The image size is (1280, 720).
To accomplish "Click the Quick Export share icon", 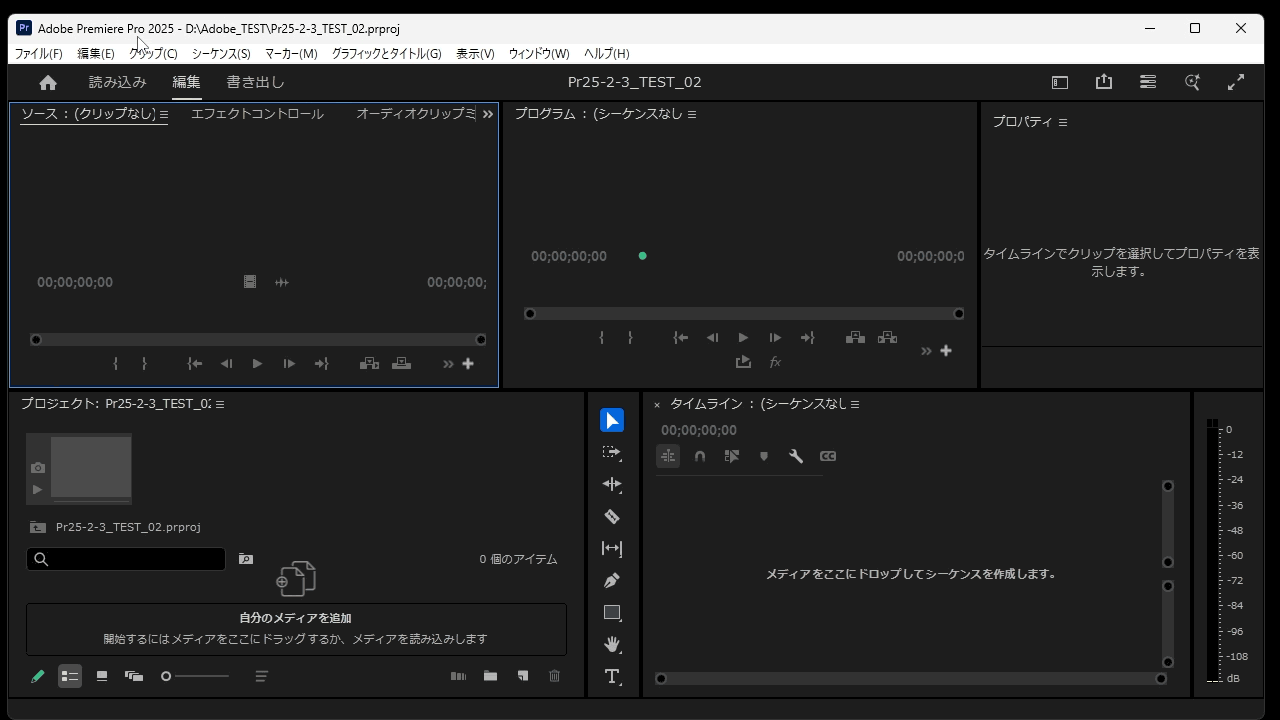I will tap(1104, 82).
